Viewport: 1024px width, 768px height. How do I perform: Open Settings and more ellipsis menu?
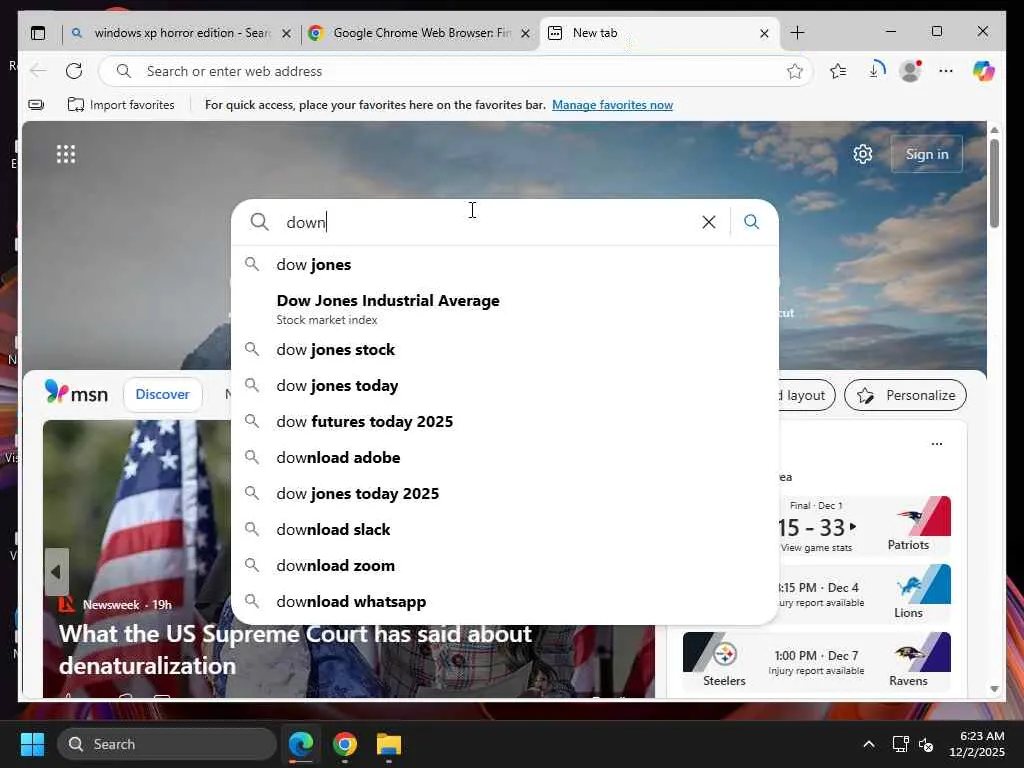click(946, 71)
